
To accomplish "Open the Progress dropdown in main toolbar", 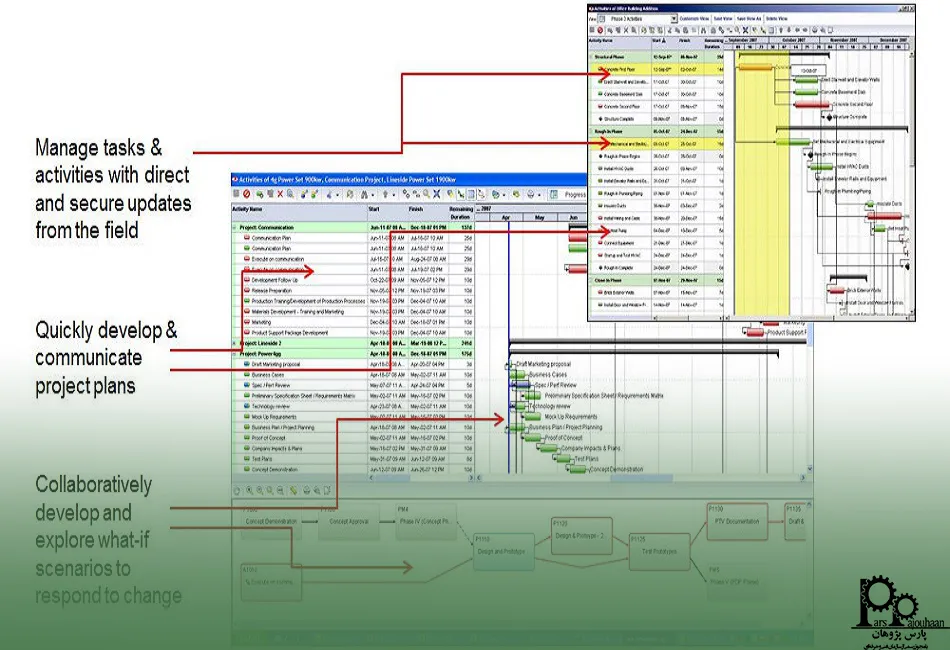I will (x=578, y=194).
